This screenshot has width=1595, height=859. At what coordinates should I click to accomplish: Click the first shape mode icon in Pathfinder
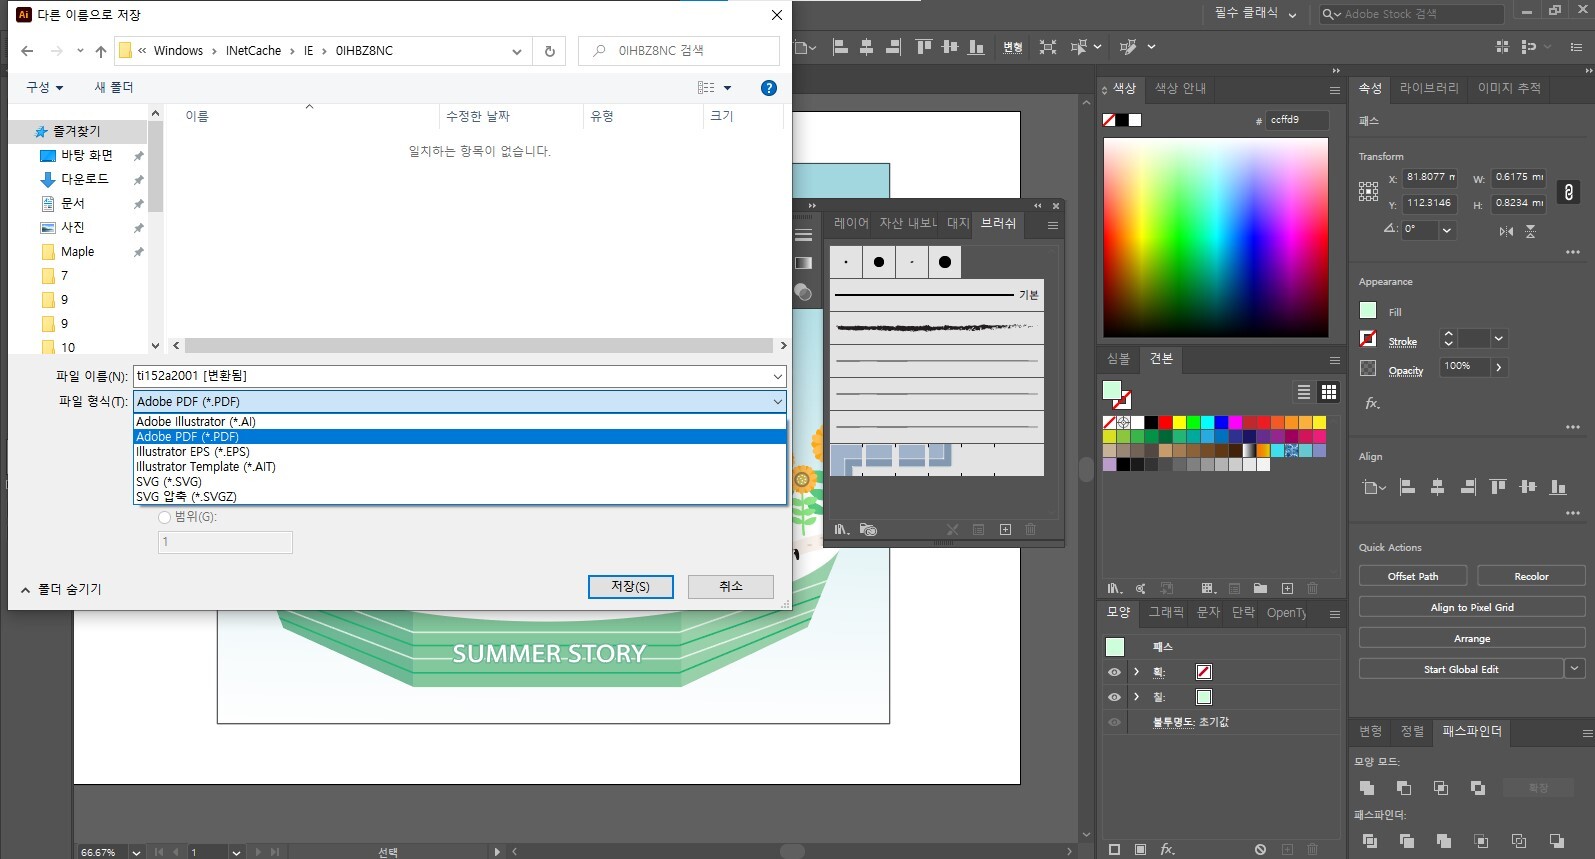1367,788
